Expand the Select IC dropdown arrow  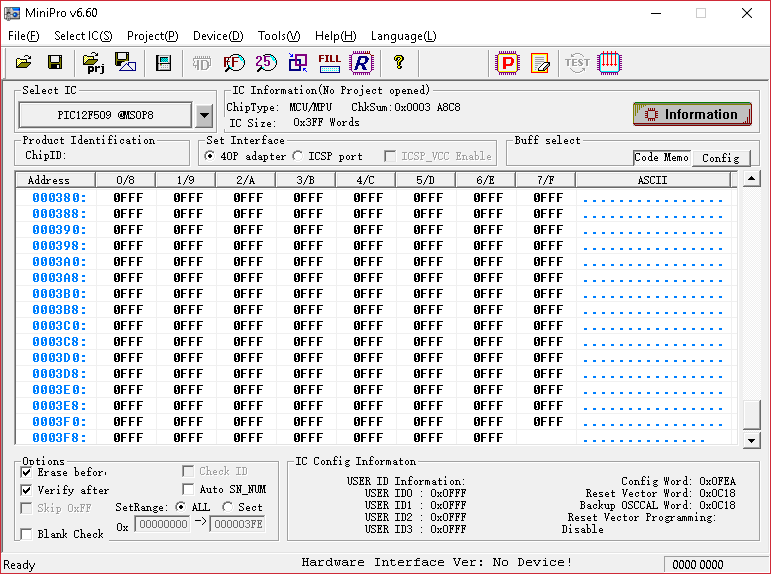tap(204, 116)
